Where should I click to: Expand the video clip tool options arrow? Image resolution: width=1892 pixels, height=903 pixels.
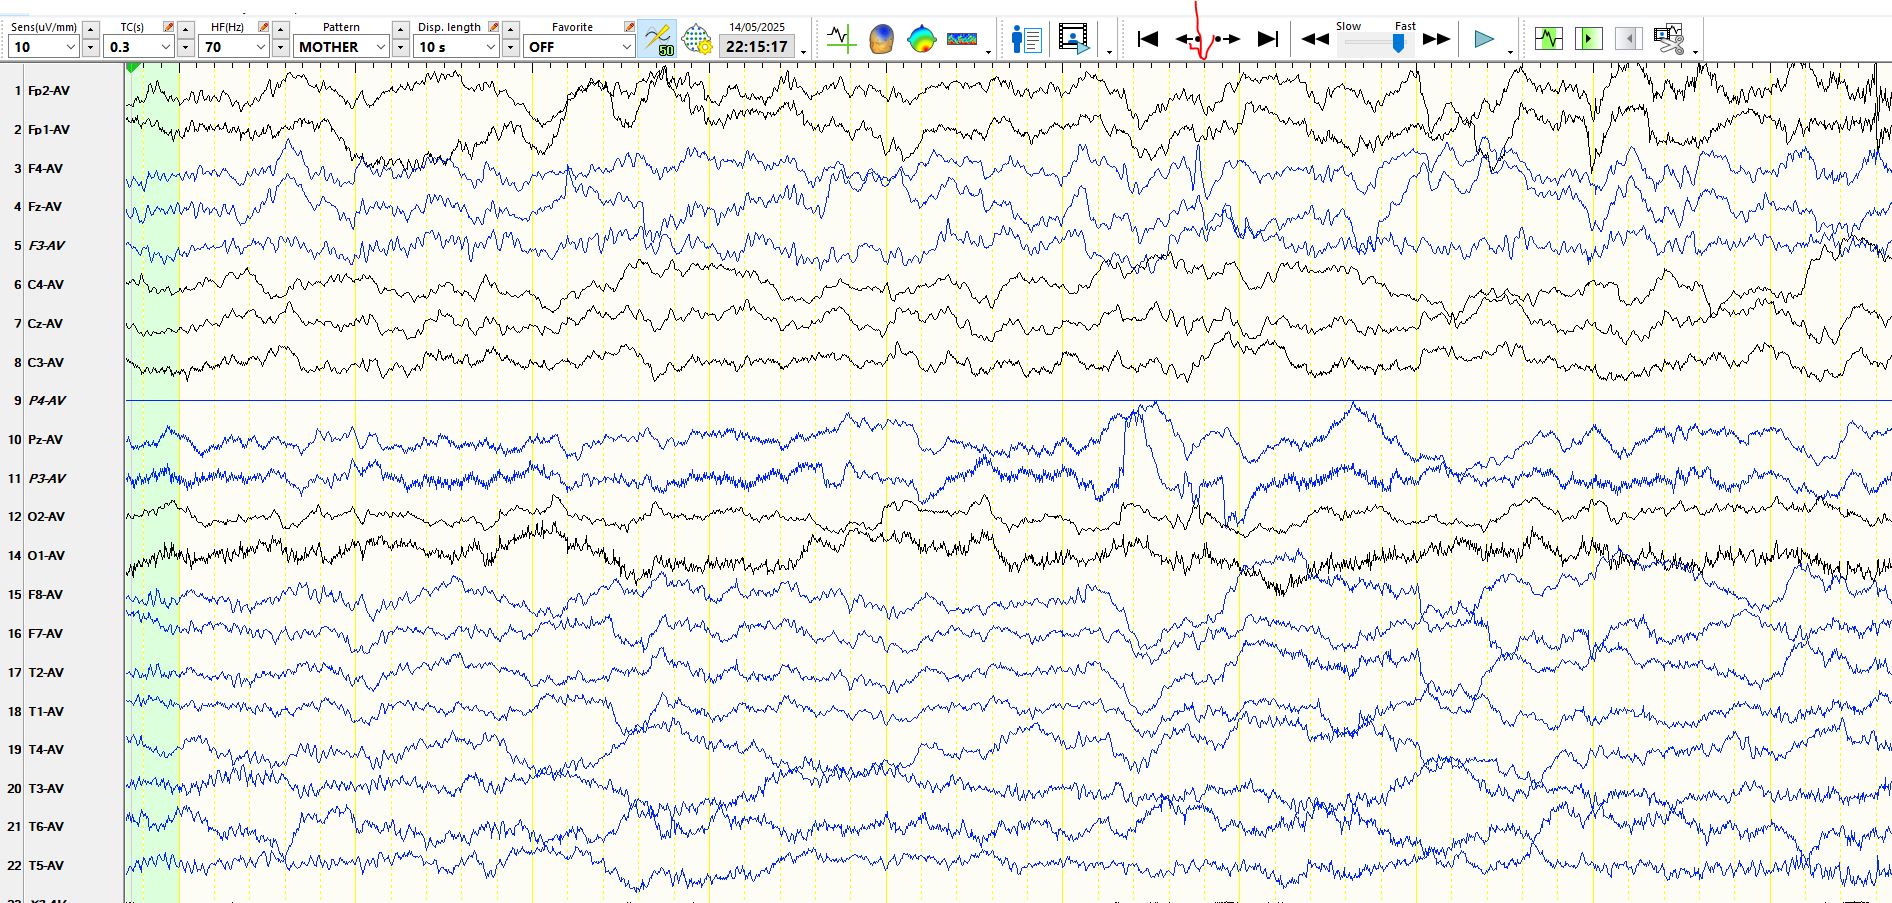click(1695, 51)
